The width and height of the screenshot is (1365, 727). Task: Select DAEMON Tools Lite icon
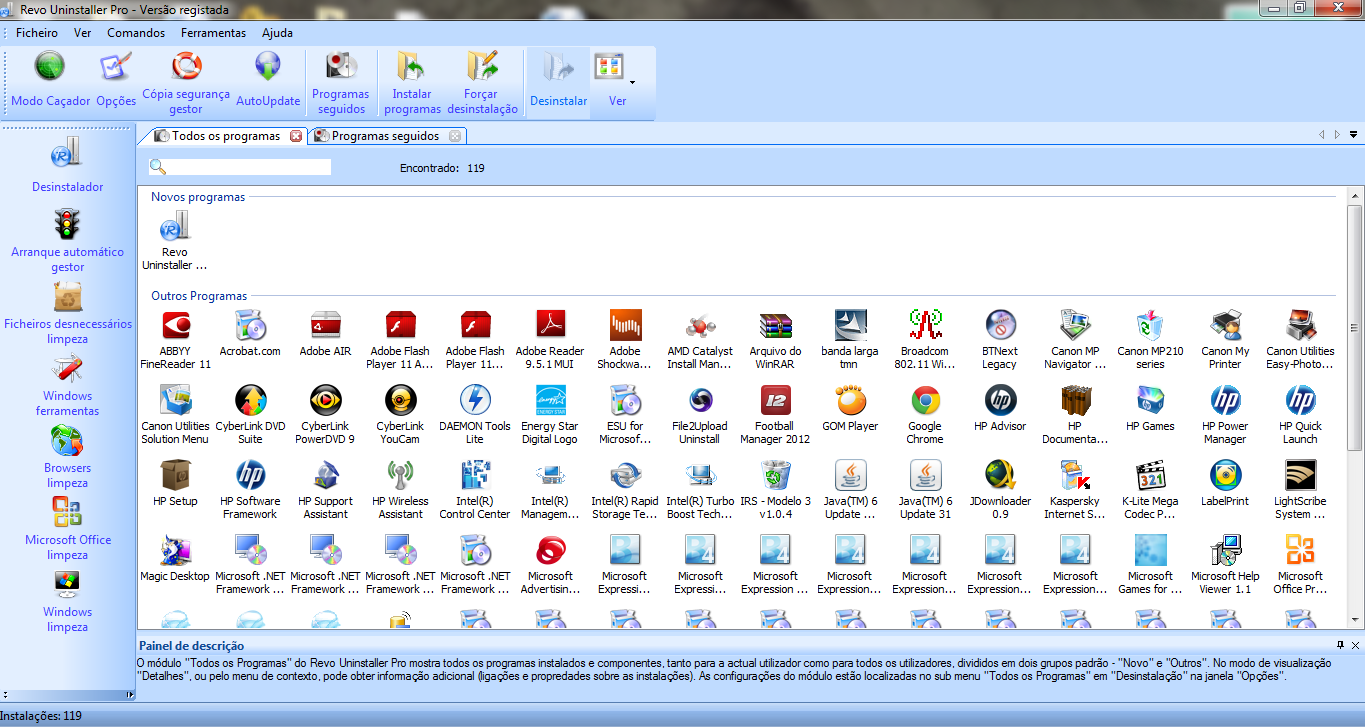click(475, 415)
